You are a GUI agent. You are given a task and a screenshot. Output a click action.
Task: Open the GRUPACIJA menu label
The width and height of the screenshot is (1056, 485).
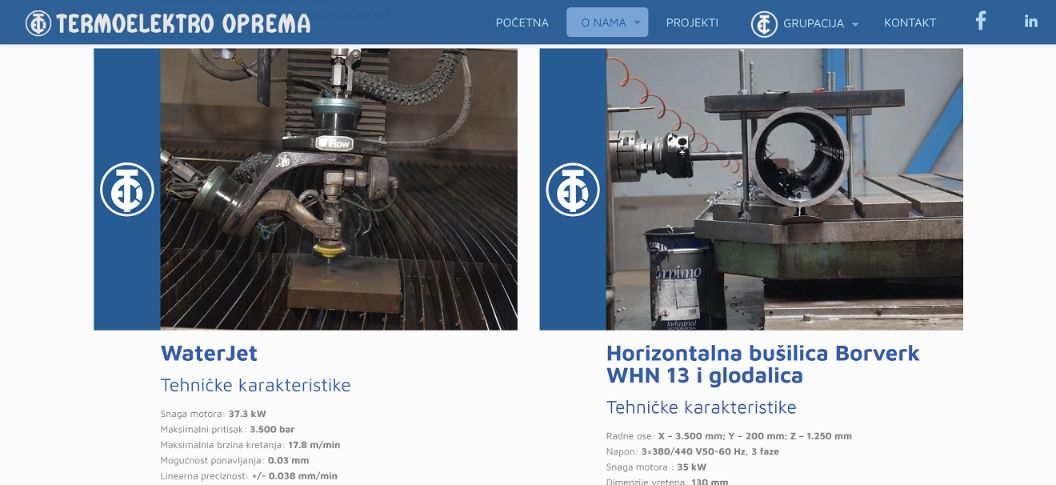[x=813, y=23]
